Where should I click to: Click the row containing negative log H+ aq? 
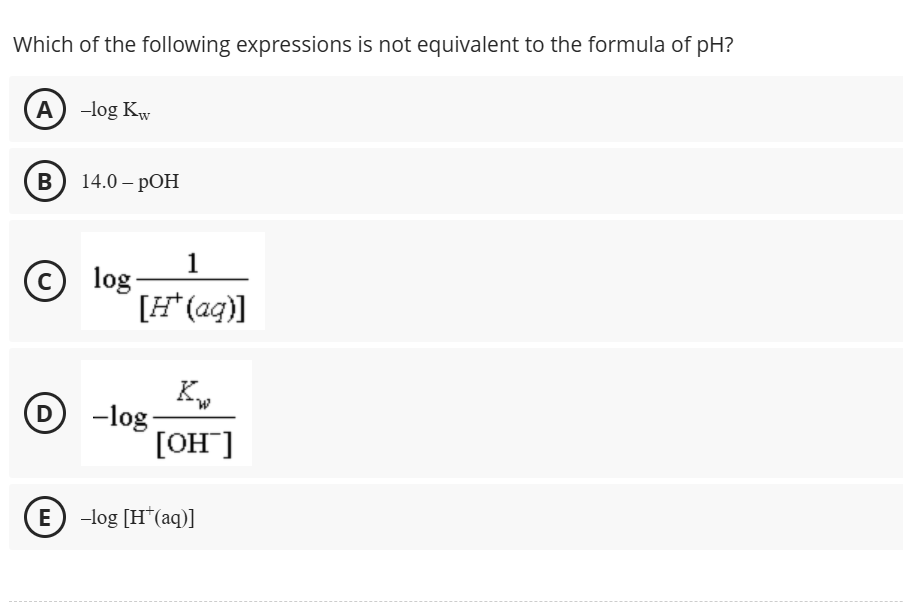click(450, 517)
